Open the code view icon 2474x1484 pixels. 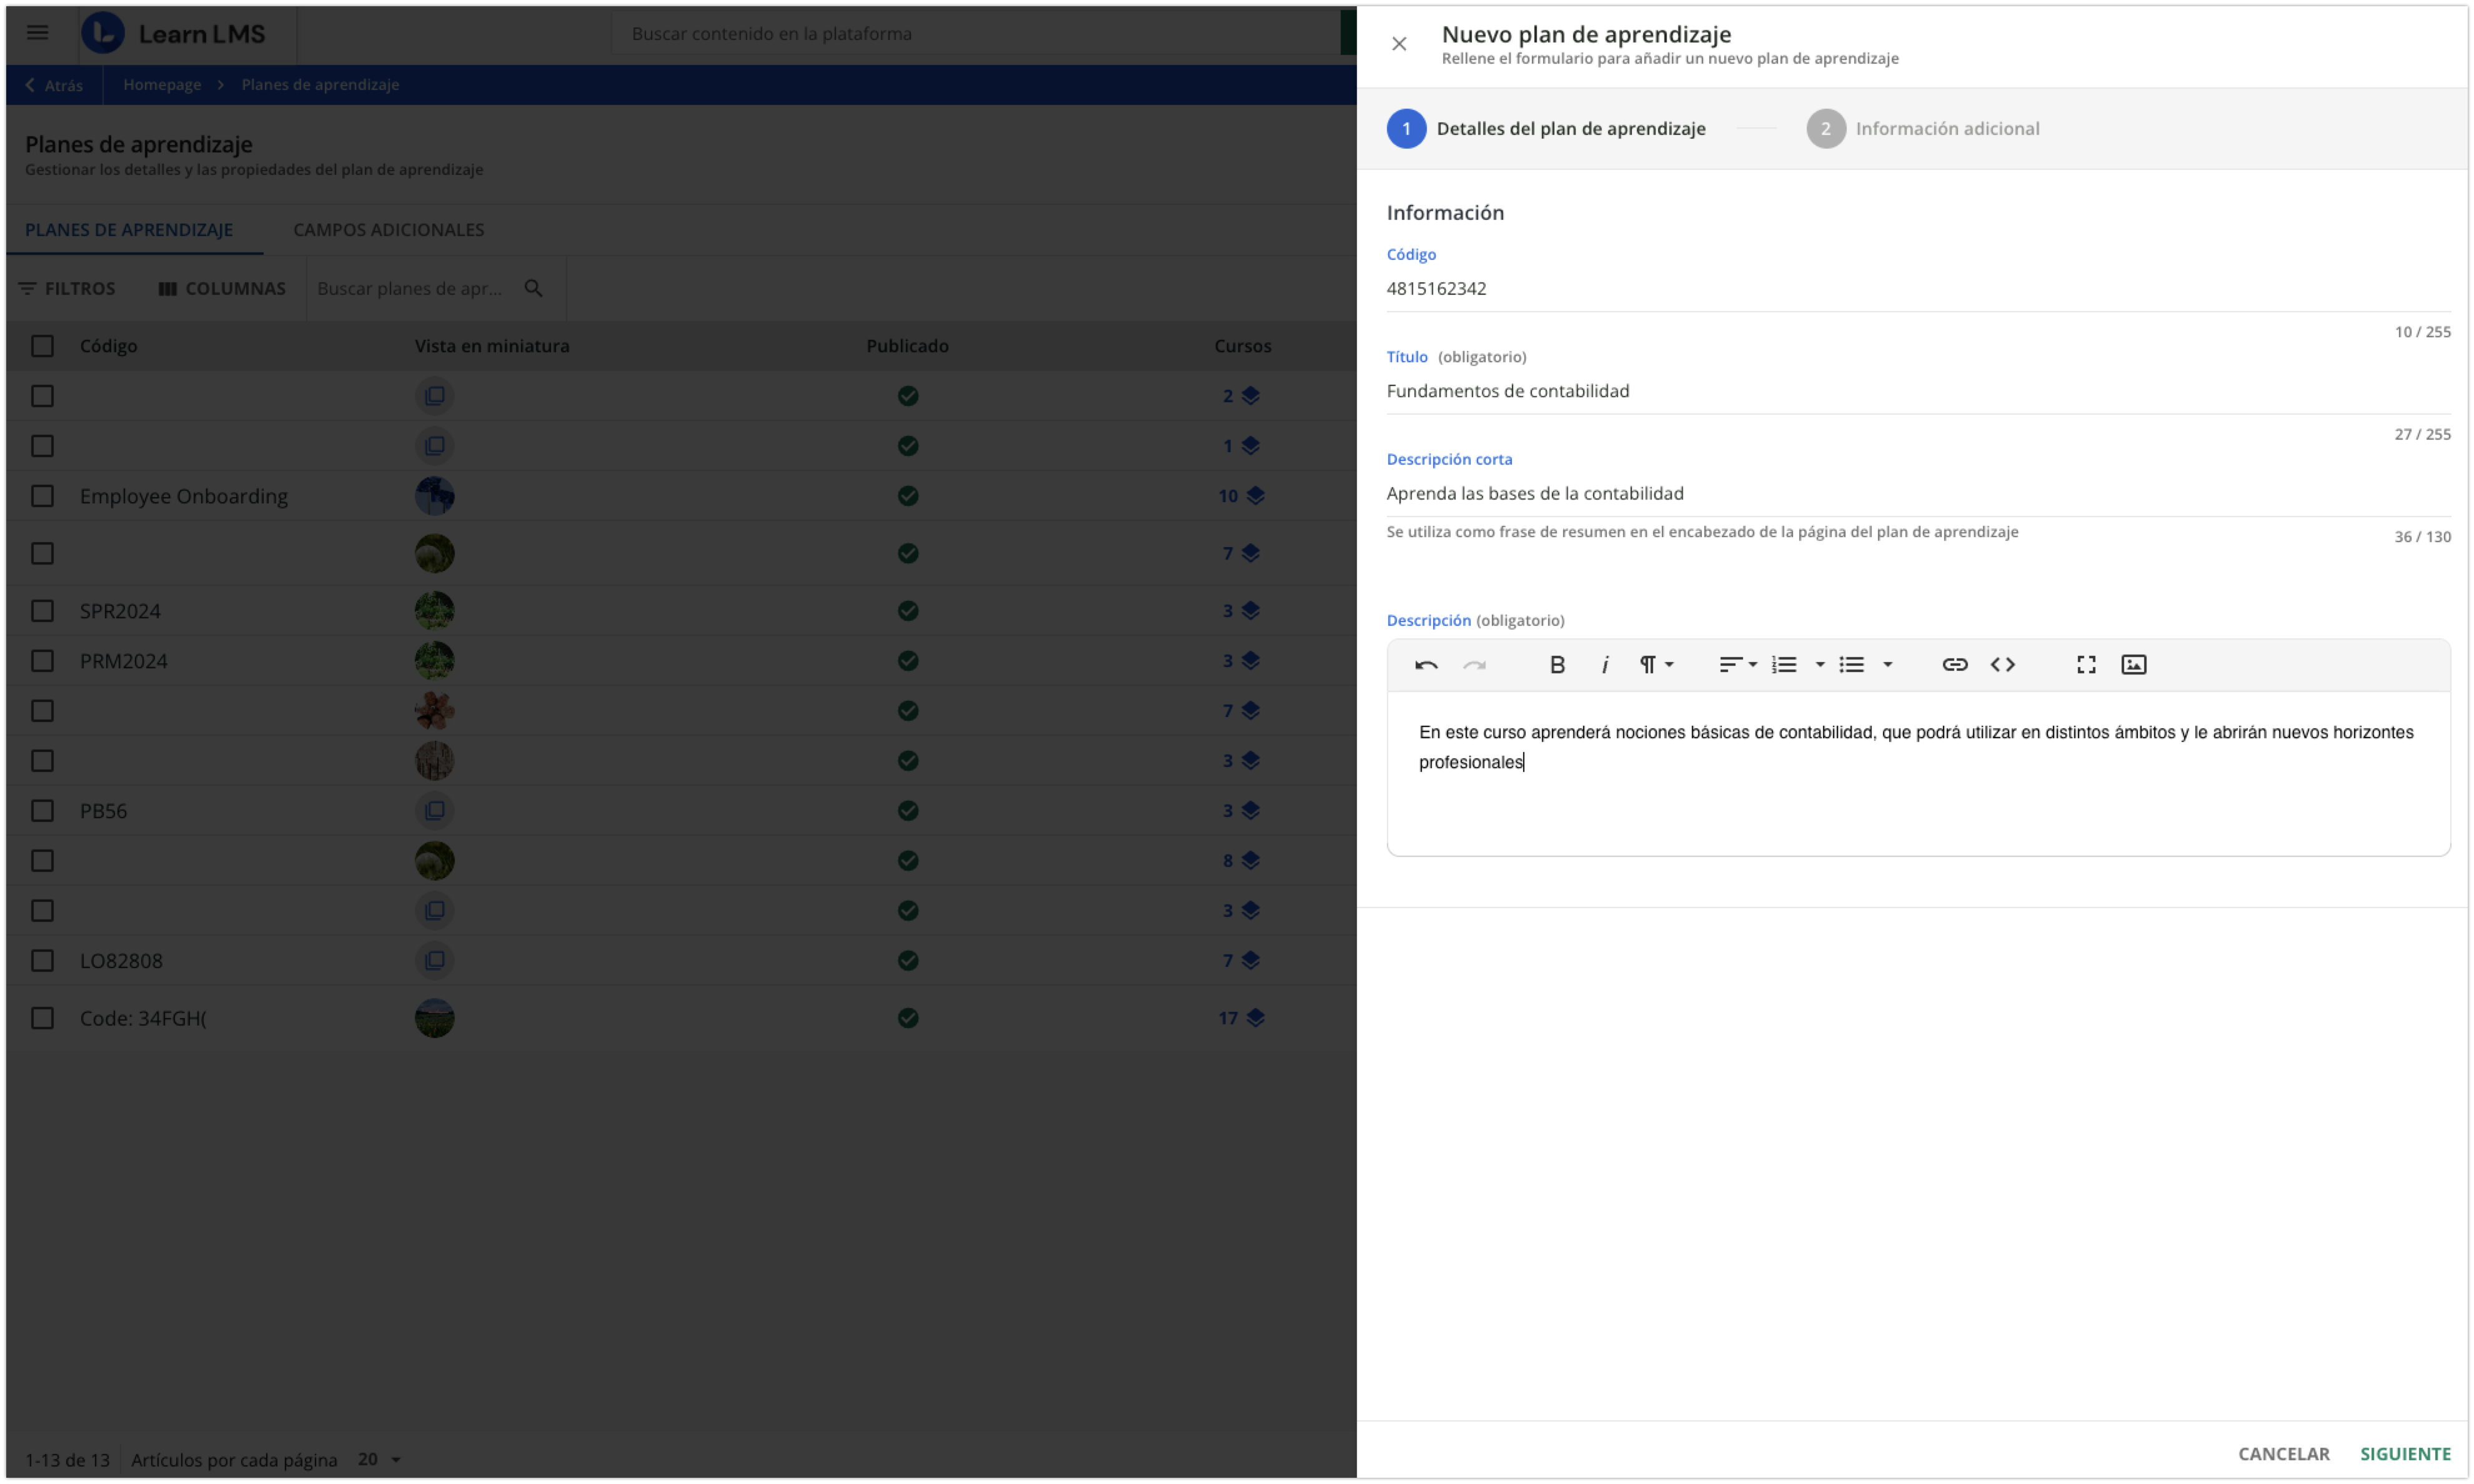point(2002,665)
